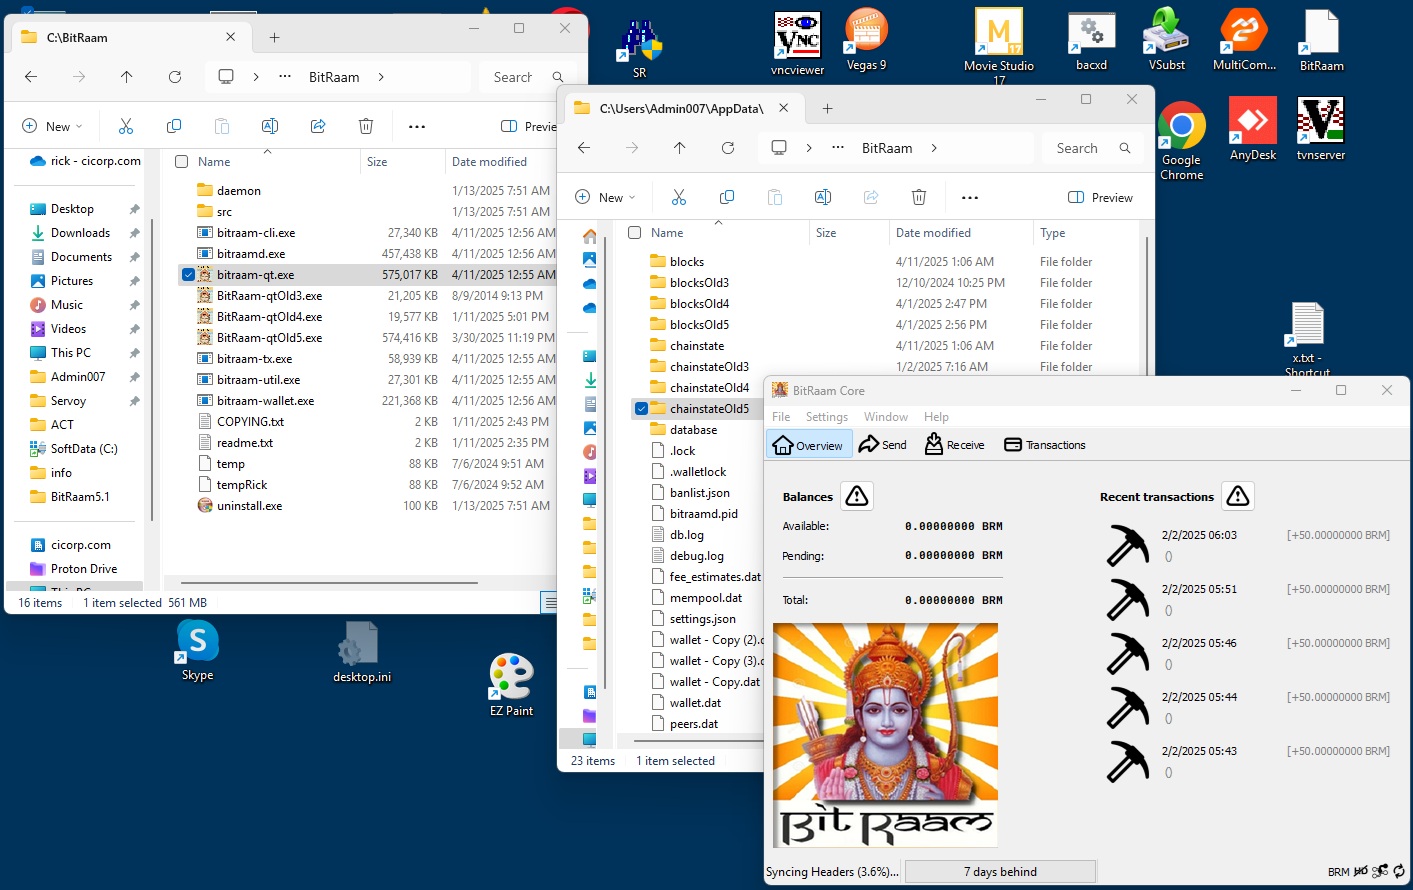Uncheck the bitraam-qt.exe checkbox
1413x890 pixels.
point(188,274)
